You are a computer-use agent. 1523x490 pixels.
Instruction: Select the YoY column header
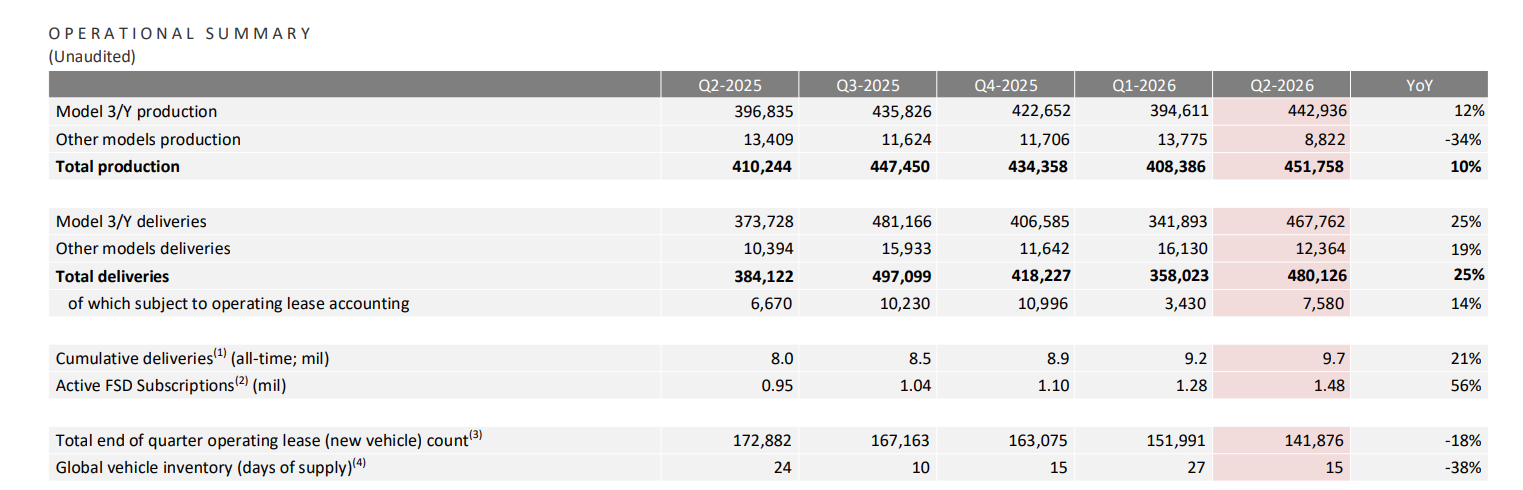pos(1419,85)
